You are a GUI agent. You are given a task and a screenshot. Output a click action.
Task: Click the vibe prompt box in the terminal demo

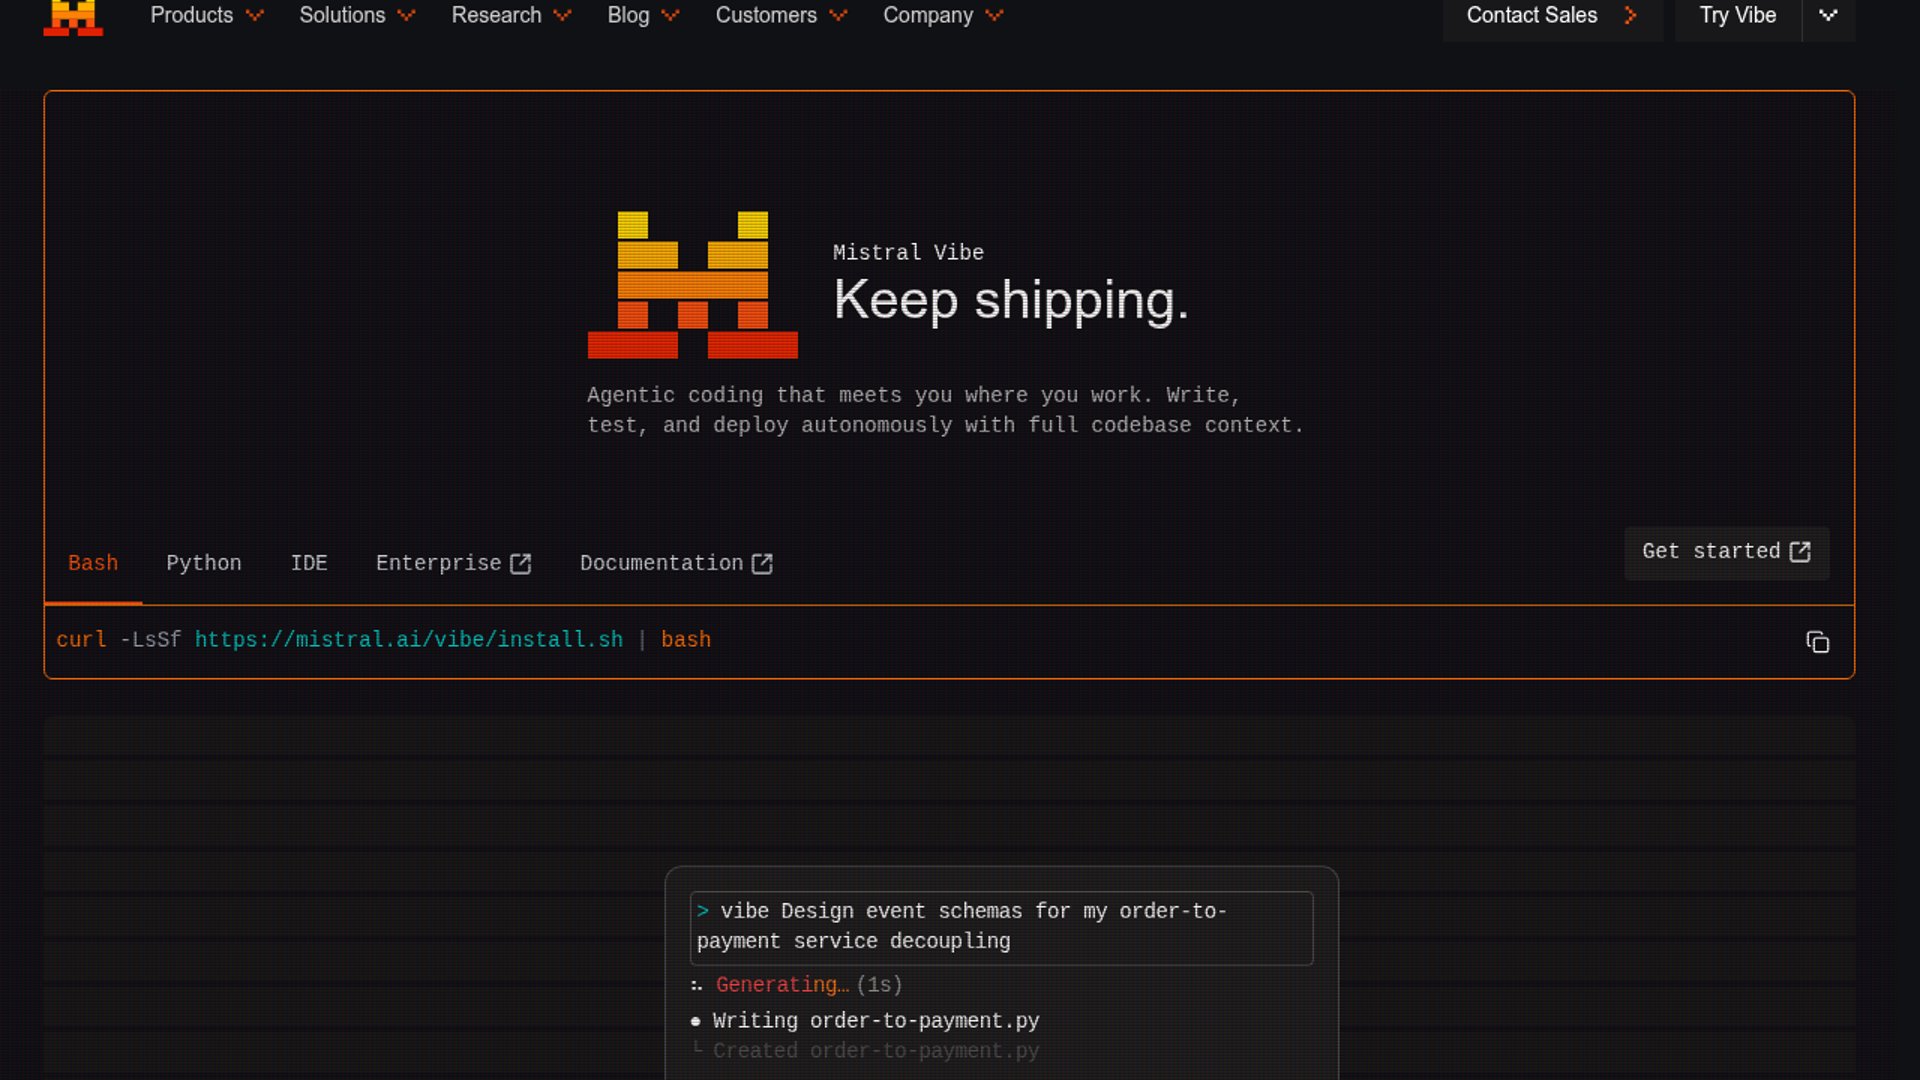point(1000,927)
